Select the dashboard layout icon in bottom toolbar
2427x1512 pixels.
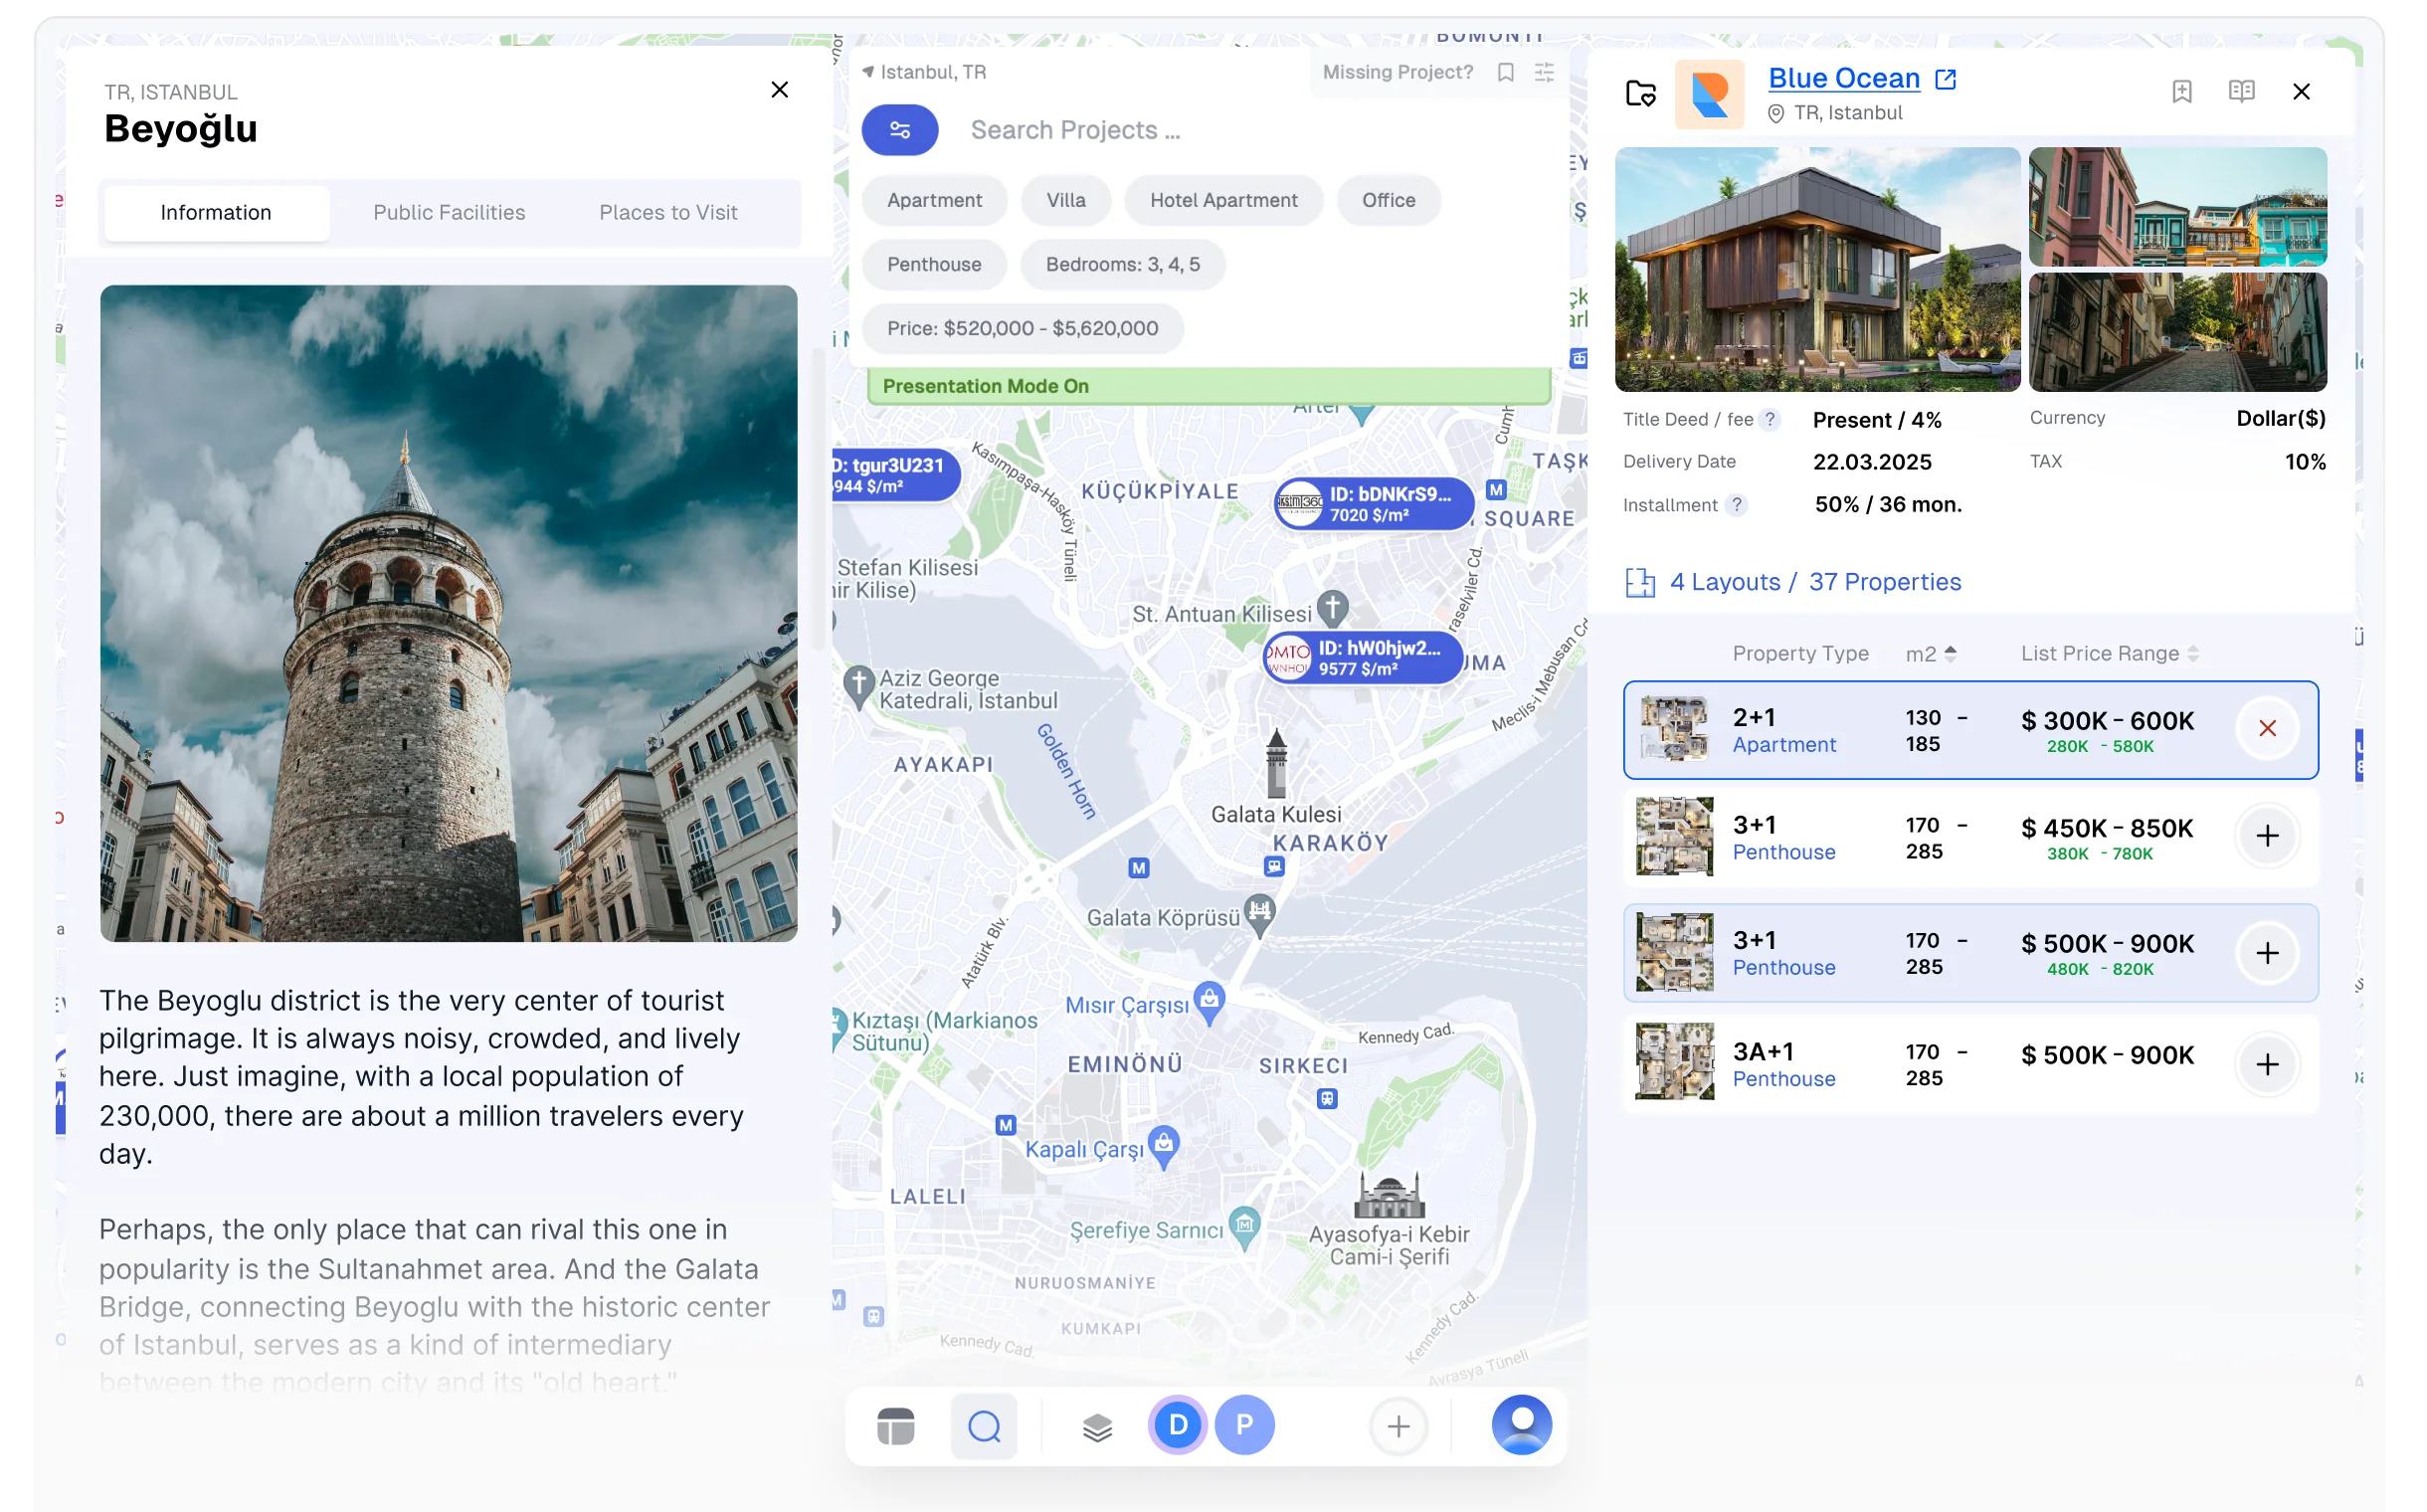(x=895, y=1425)
